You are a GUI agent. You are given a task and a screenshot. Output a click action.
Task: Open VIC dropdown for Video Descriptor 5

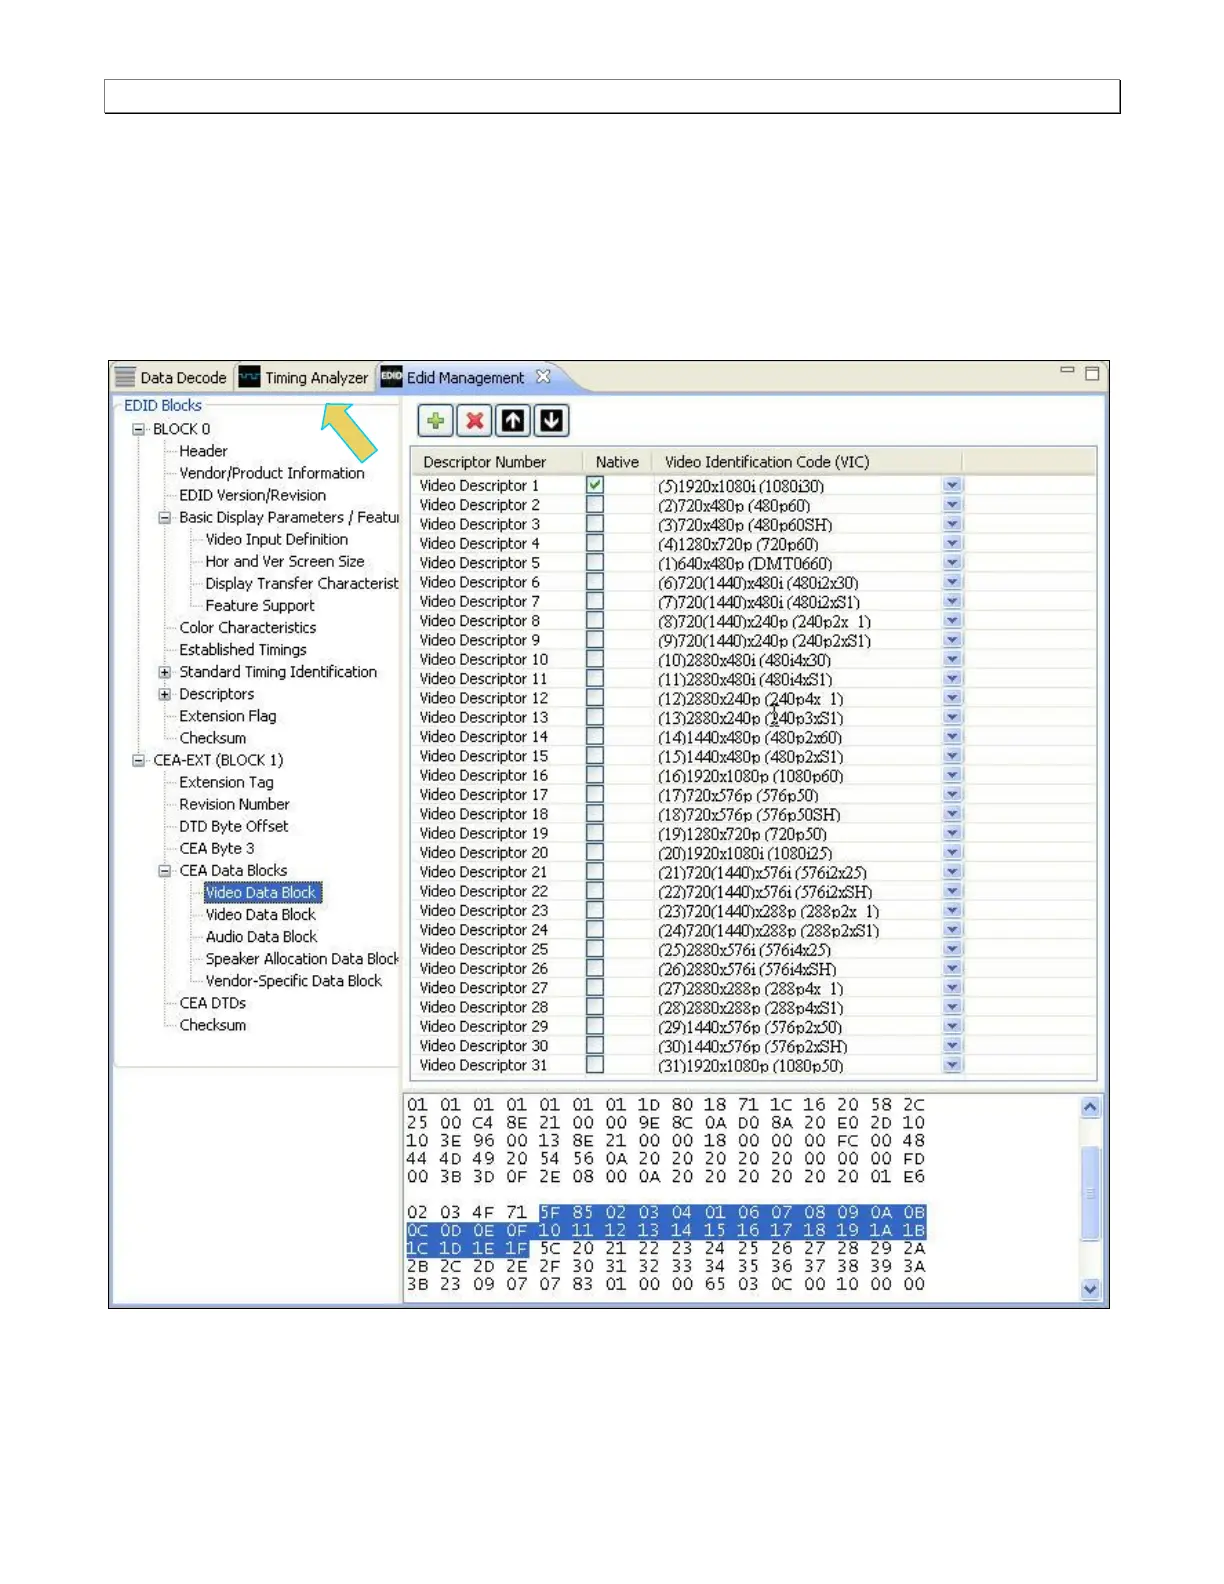[952, 563]
